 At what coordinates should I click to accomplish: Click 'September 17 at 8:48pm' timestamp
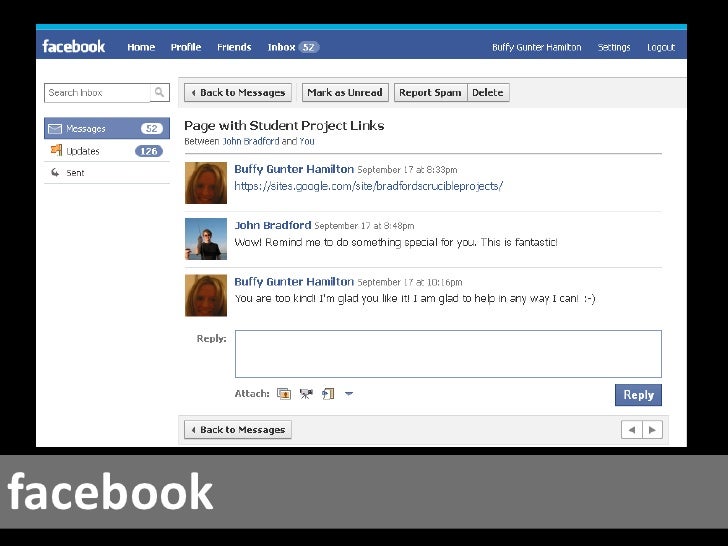point(364,226)
